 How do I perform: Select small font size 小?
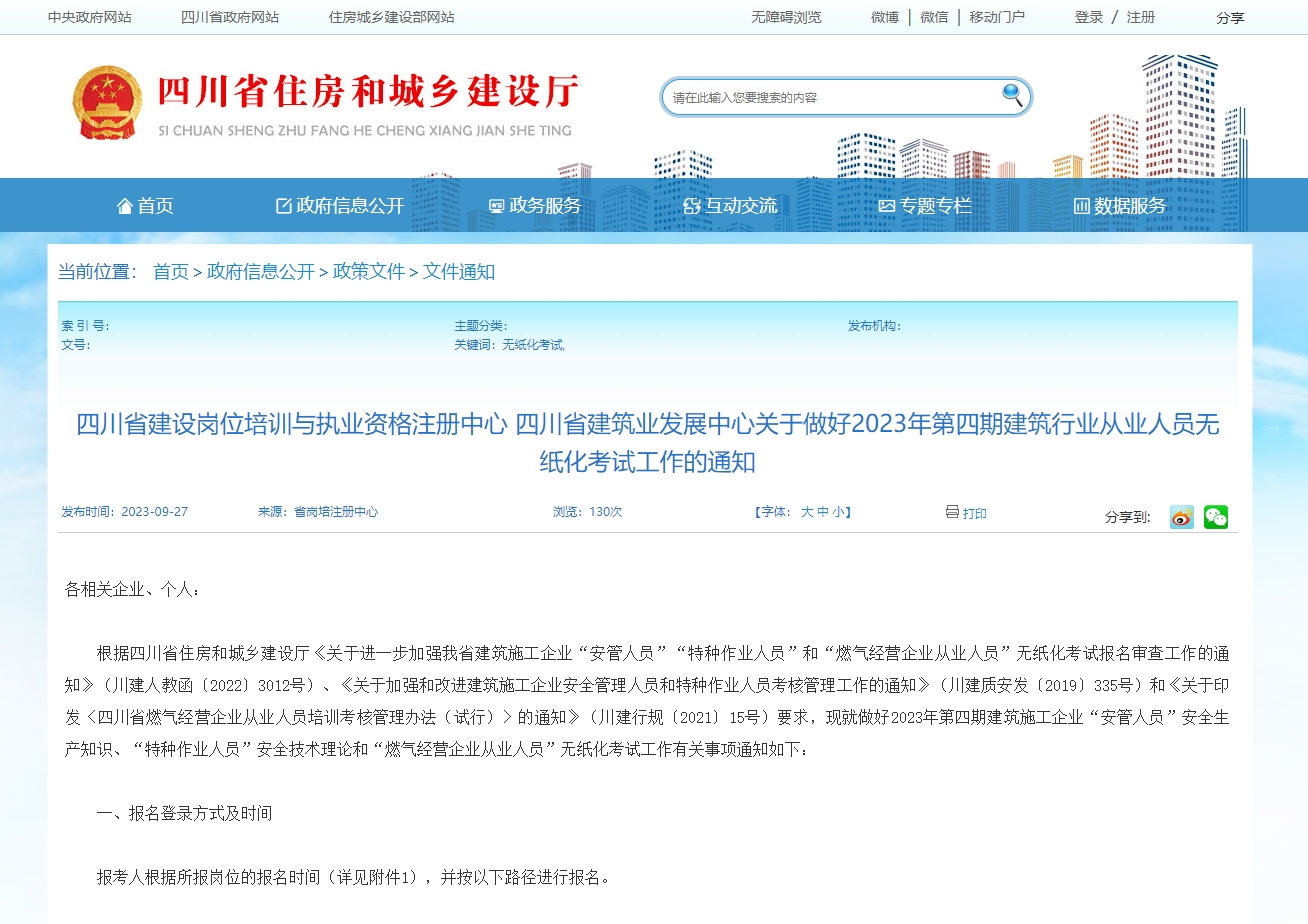841,512
